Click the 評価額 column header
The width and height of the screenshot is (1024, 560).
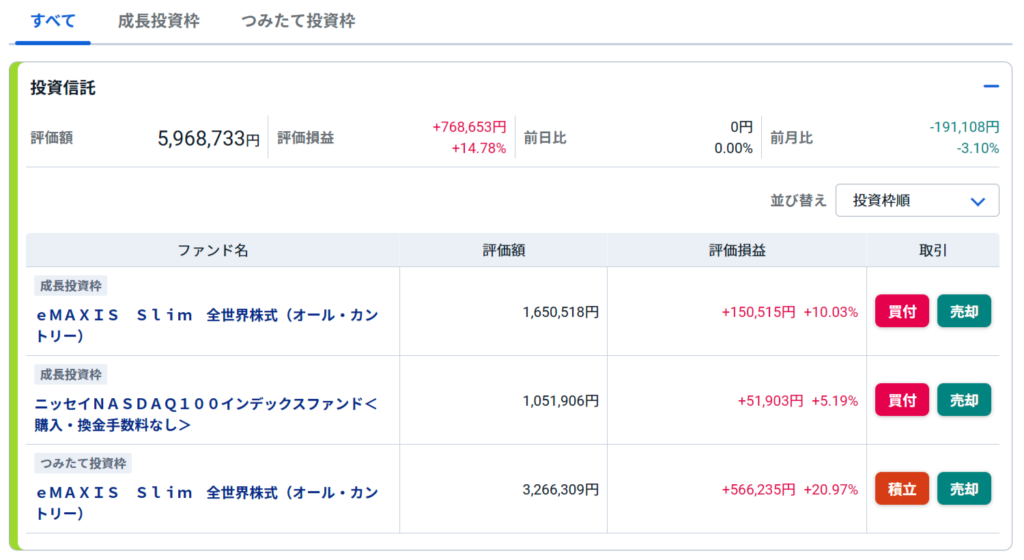coord(504,251)
